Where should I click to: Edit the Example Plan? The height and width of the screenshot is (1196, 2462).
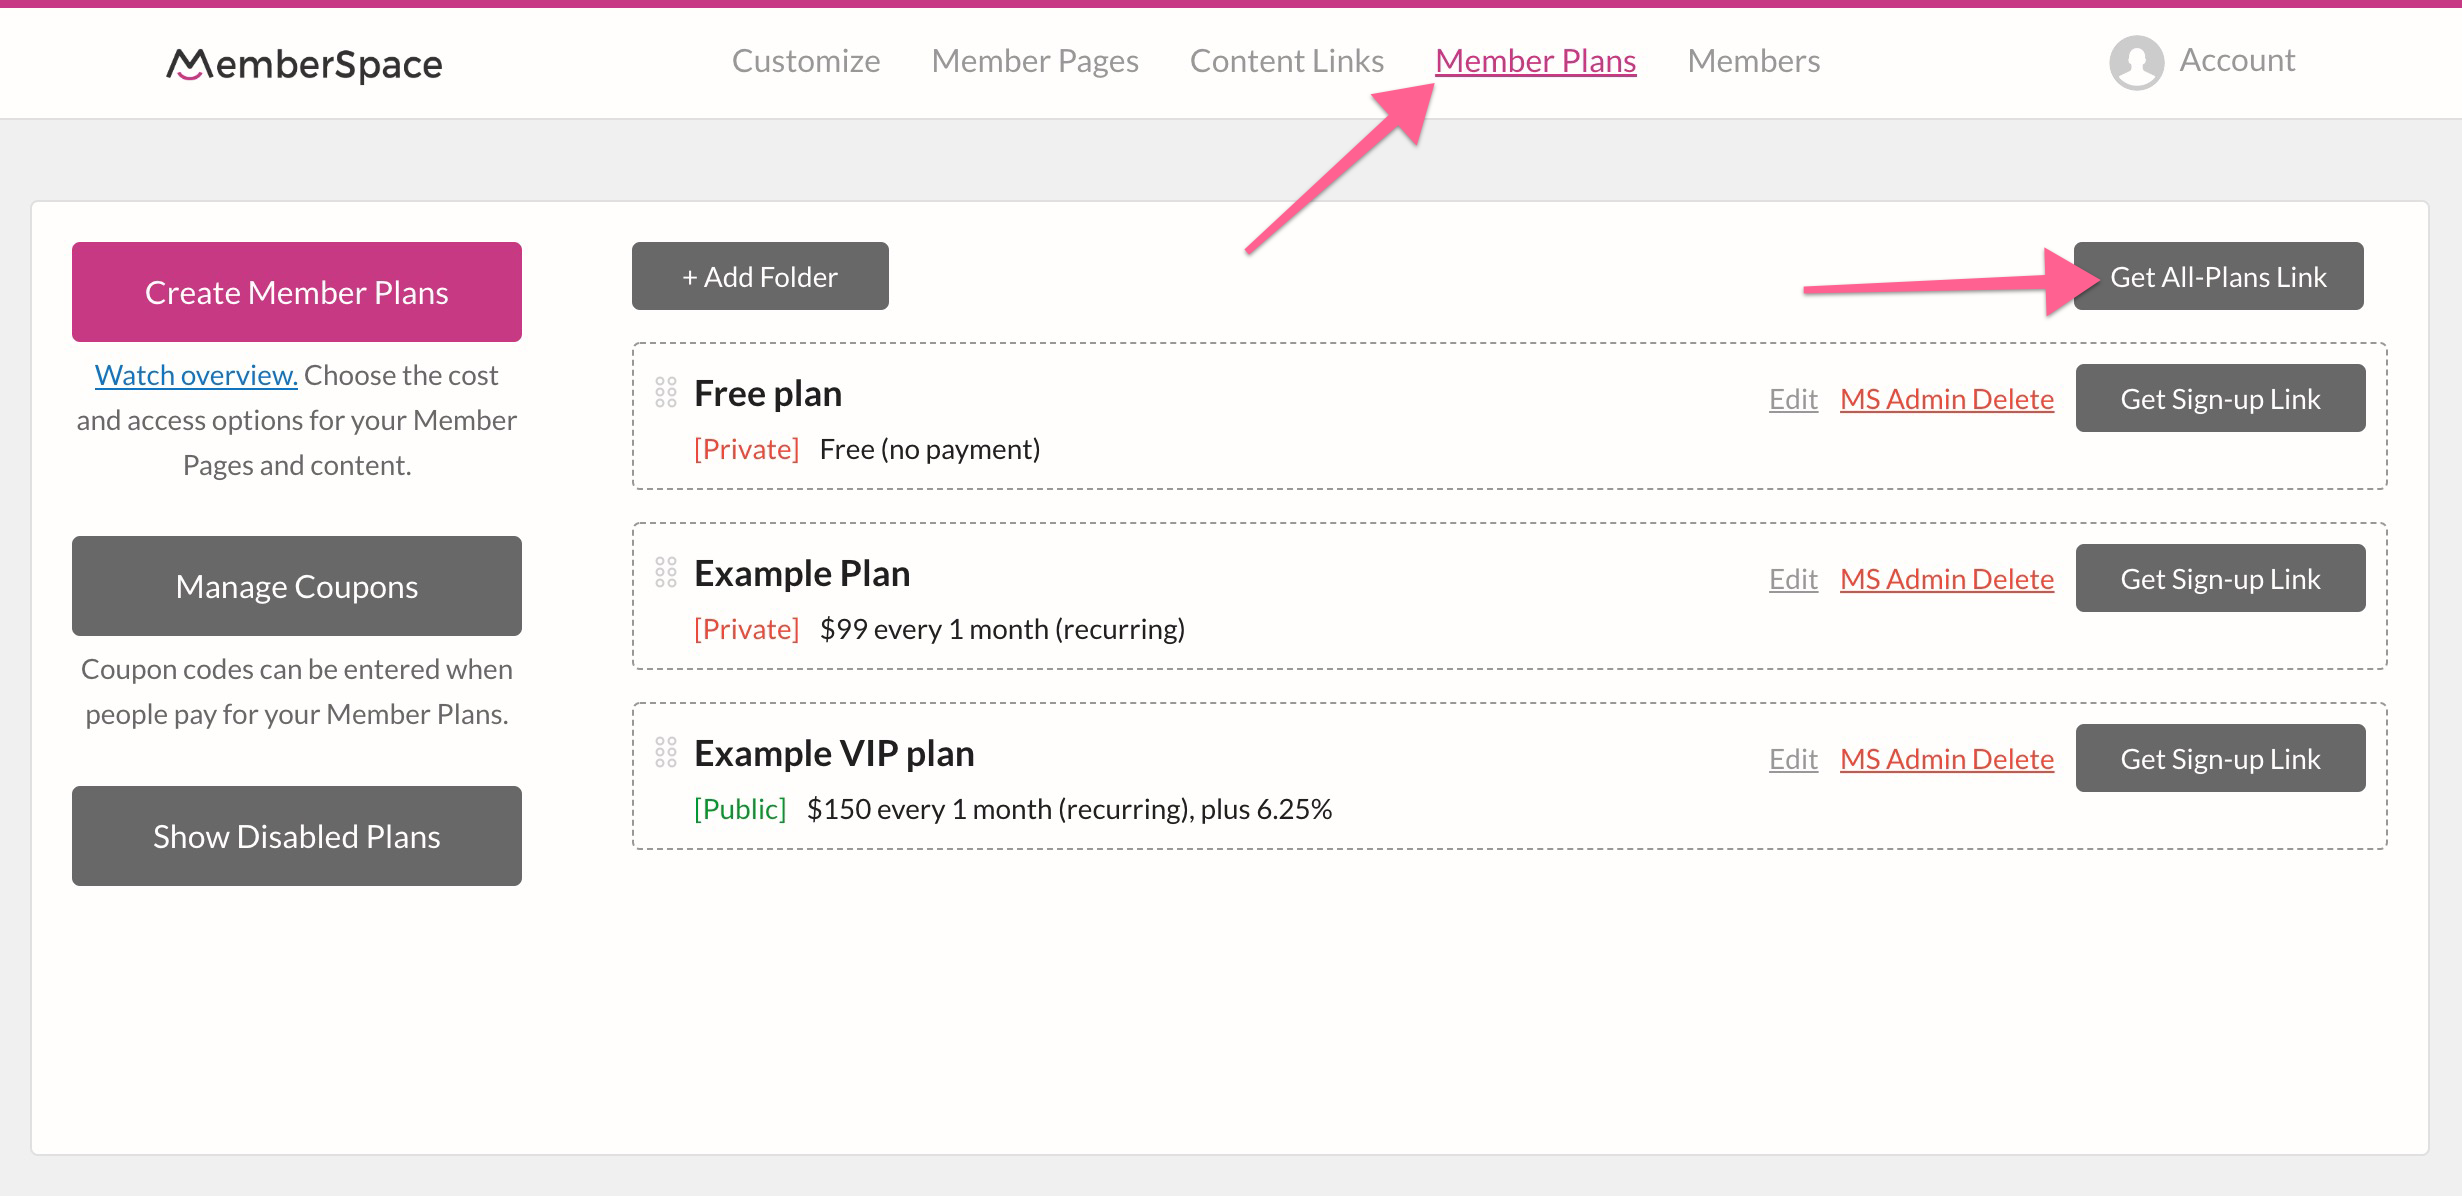point(1792,578)
